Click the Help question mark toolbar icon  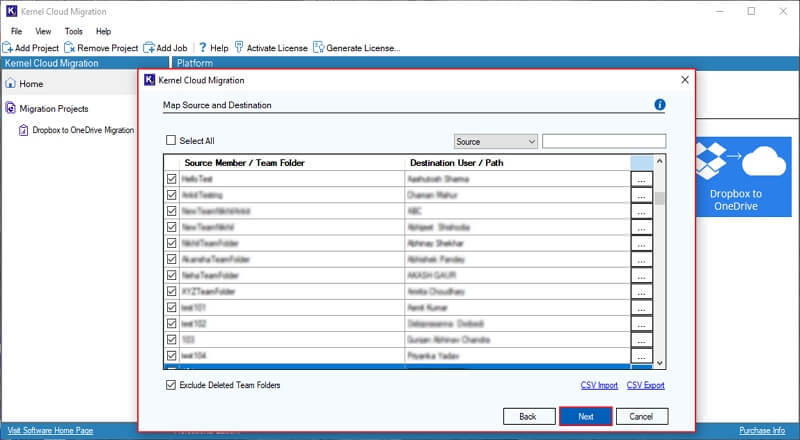click(x=203, y=47)
